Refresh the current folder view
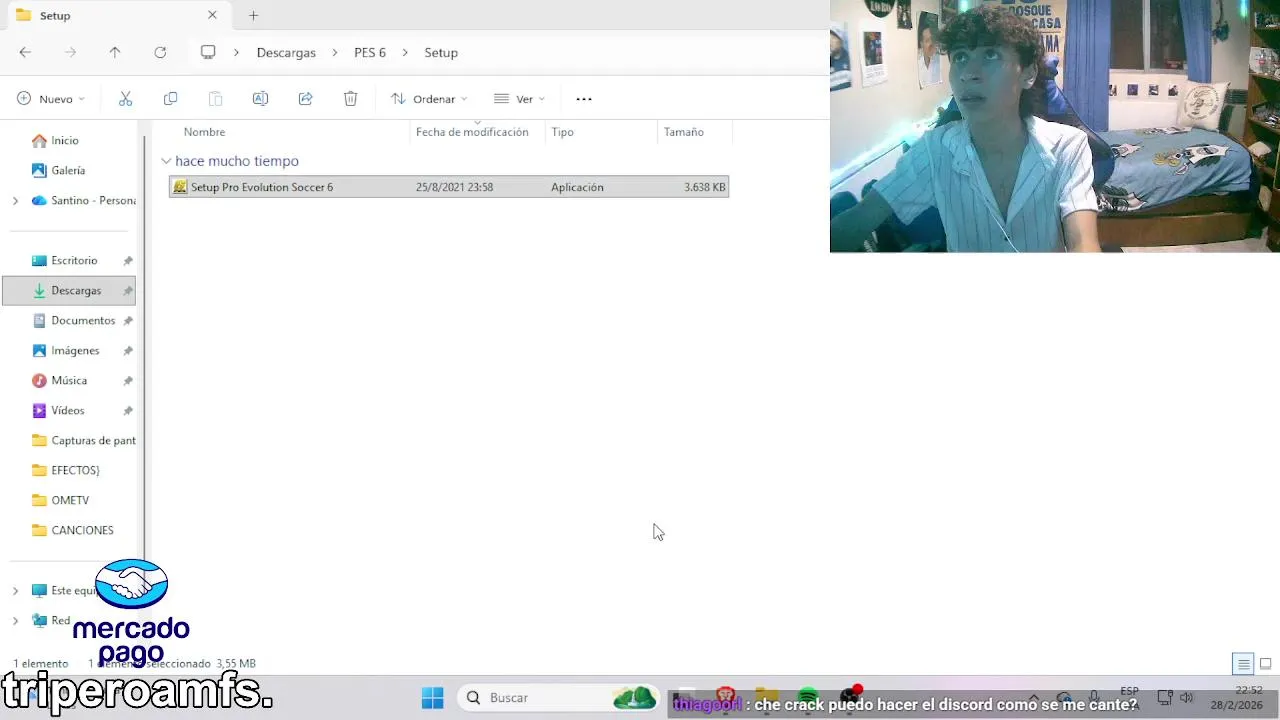 (x=160, y=52)
